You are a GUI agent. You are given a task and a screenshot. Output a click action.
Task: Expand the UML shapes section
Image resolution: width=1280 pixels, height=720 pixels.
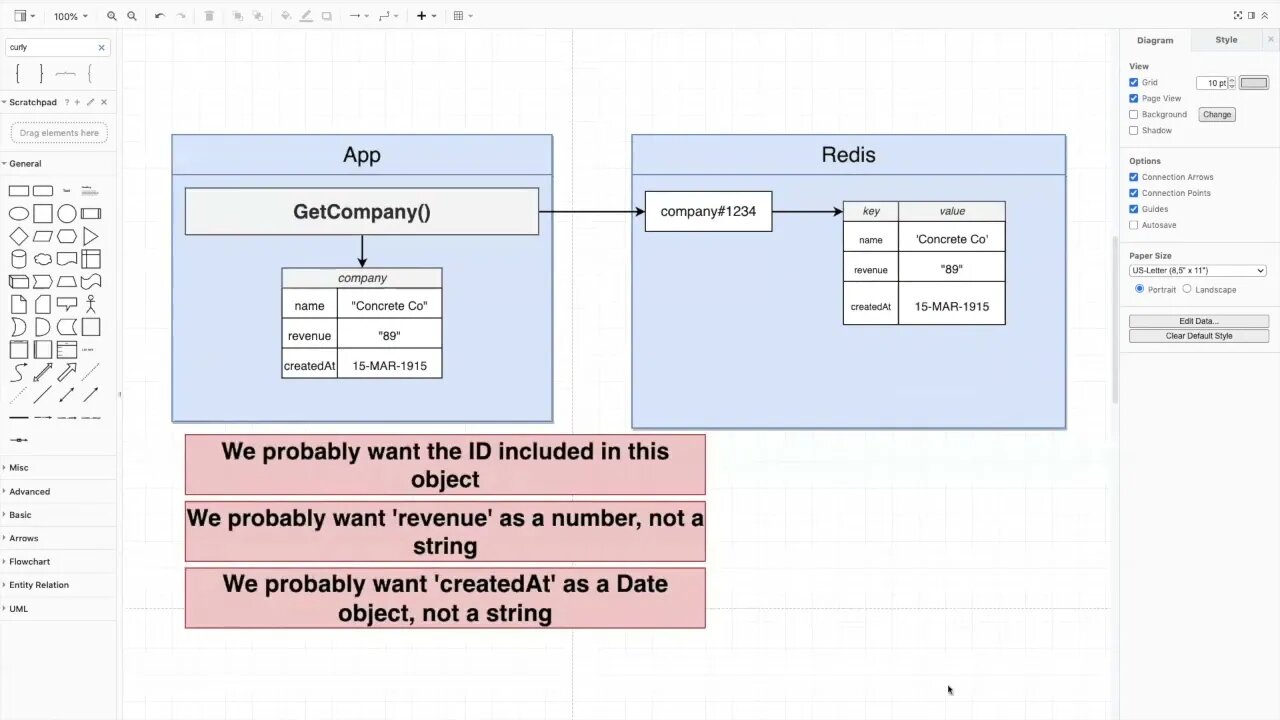point(58,608)
